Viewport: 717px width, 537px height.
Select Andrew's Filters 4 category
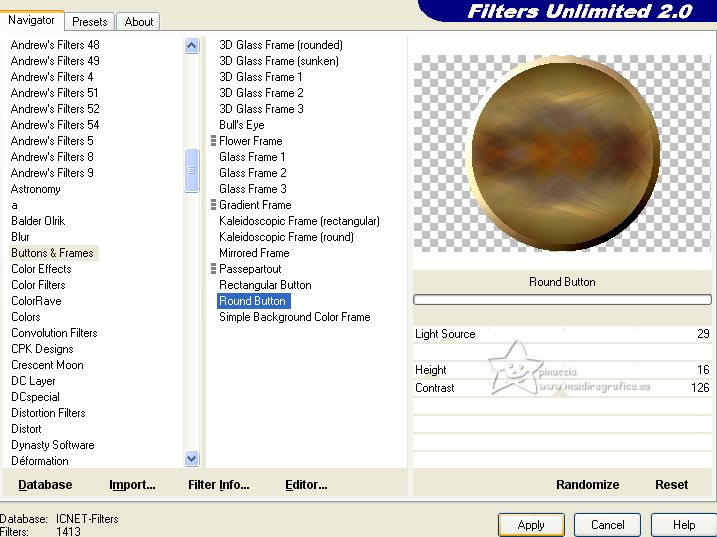click(52, 77)
